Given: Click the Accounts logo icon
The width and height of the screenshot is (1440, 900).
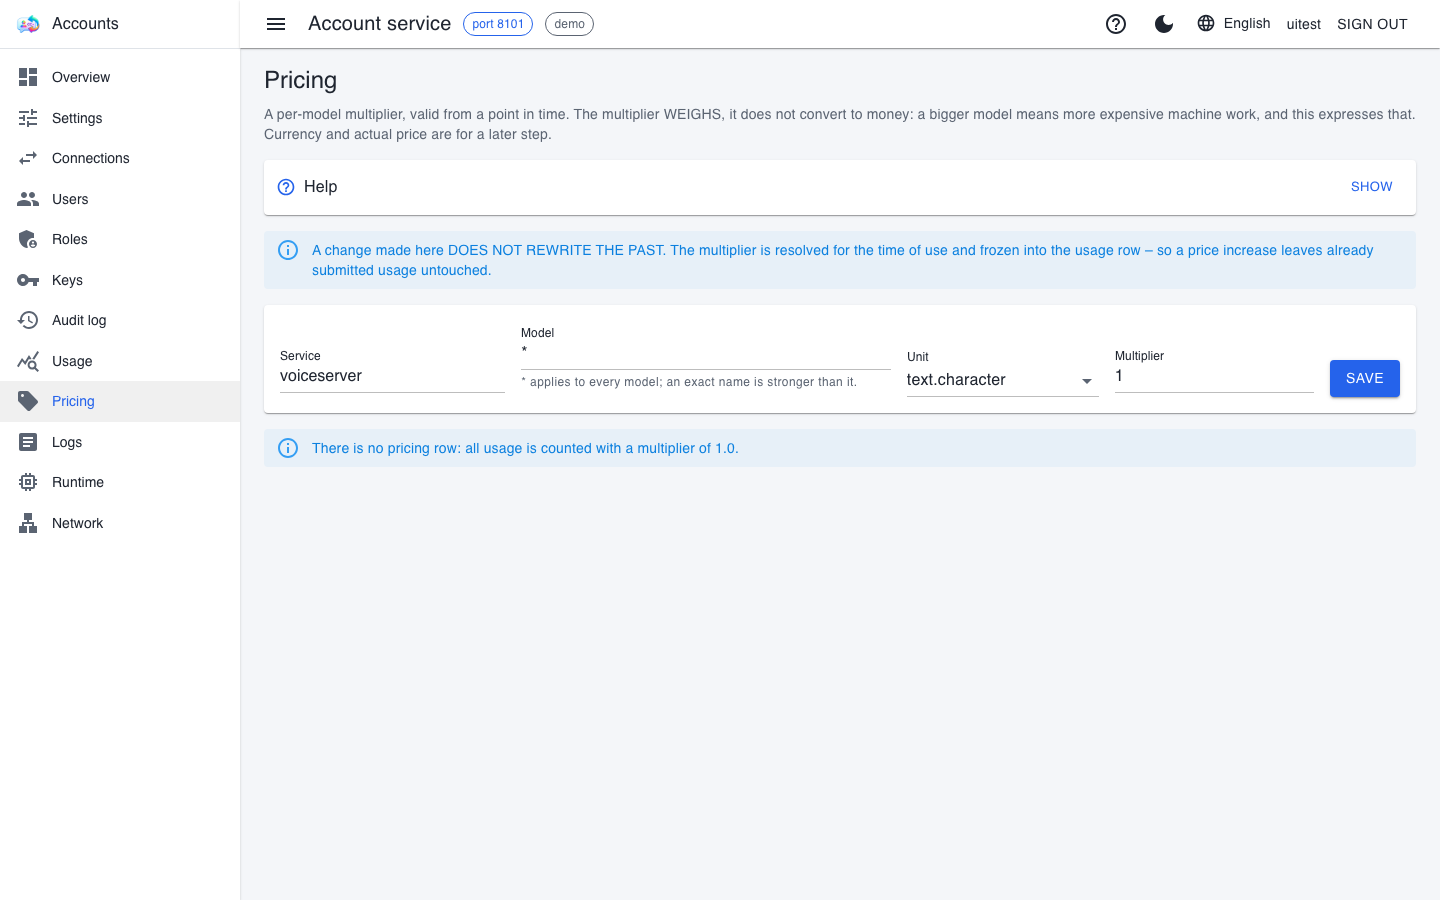Looking at the screenshot, I should coord(28,24).
